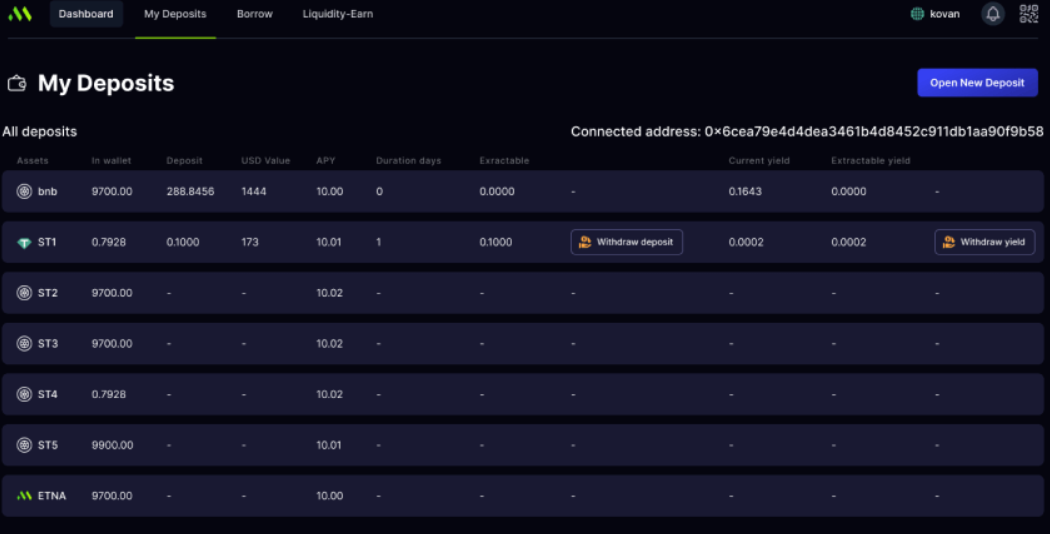This screenshot has width=1050, height=534.
Task: Click ST2 APY value 10.02
Action: 329,293
